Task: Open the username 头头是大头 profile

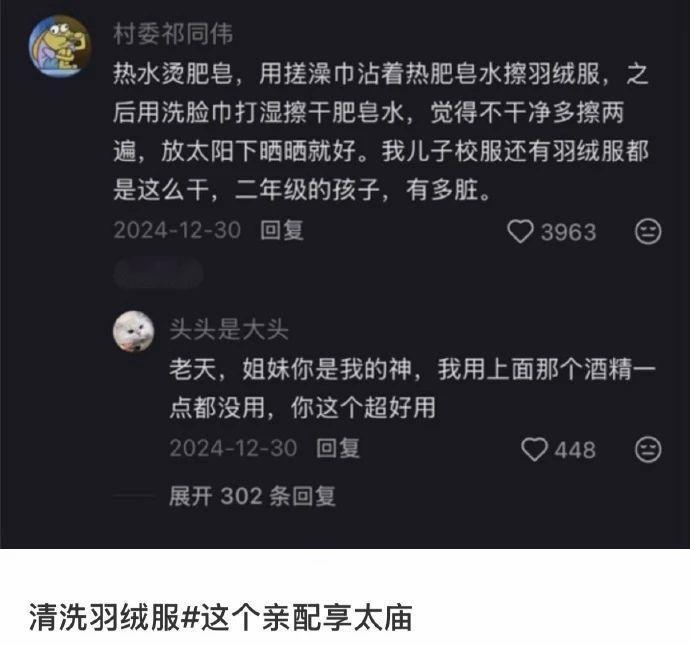Action: click(229, 329)
